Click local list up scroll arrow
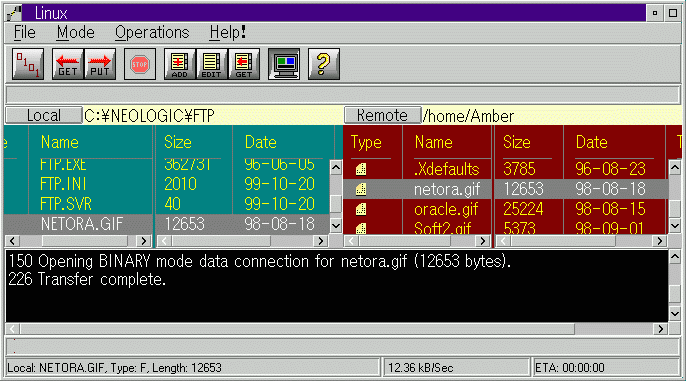This screenshot has height=381, width=686. (x=336, y=167)
